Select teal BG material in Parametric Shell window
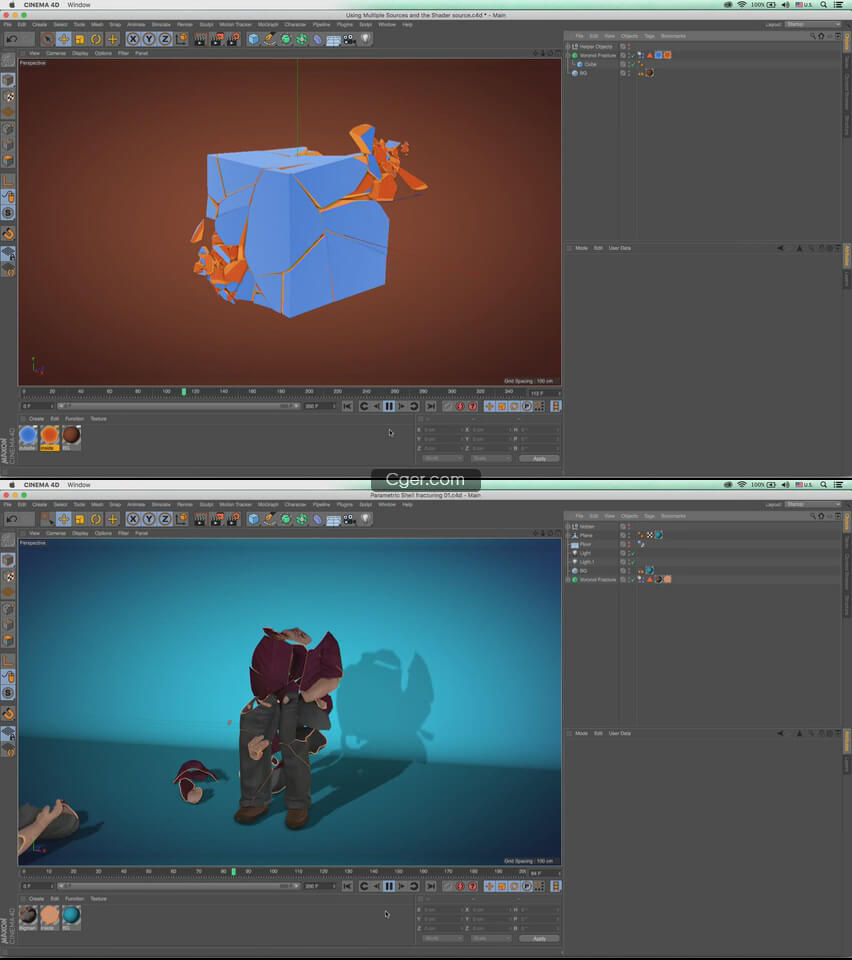This screenshot has height=960, width=852. tap(71, 917)
